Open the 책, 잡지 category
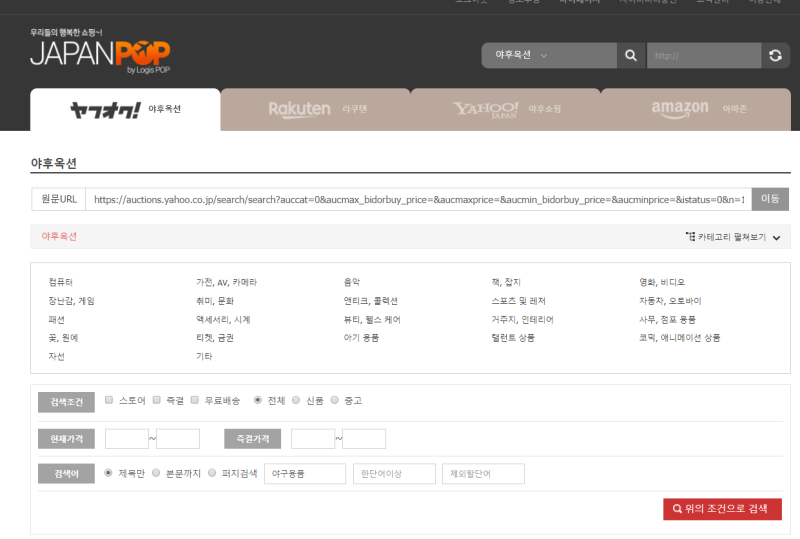The image size is (800, 539). [x=506, y=282]
